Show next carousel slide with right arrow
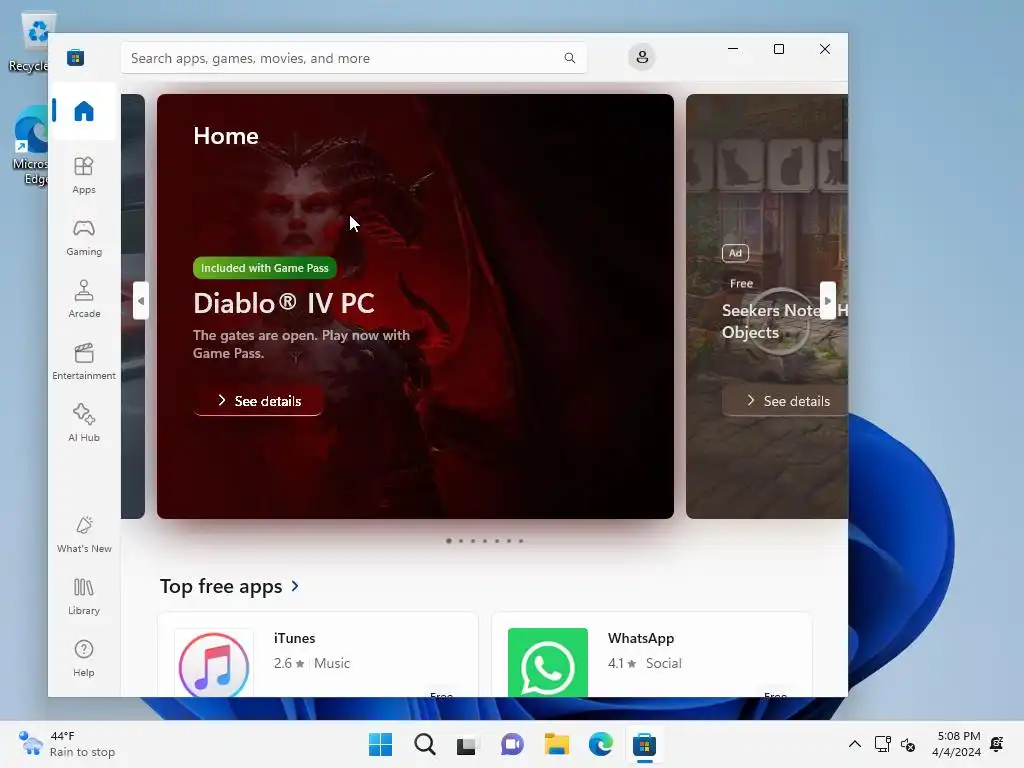The height and width of the screenshot is (768, 1024). (x=827, y=301)
